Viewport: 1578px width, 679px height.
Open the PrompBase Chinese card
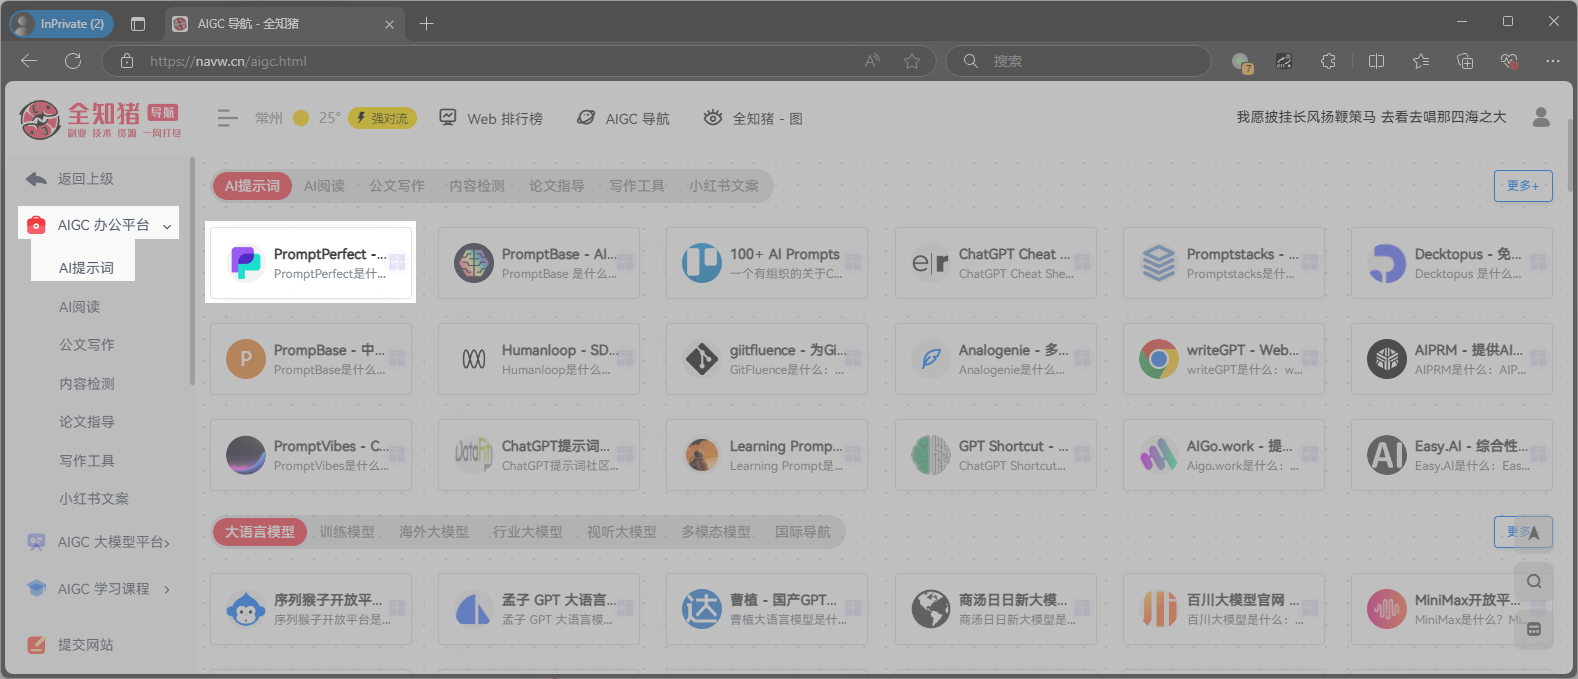tap(311, 359)
